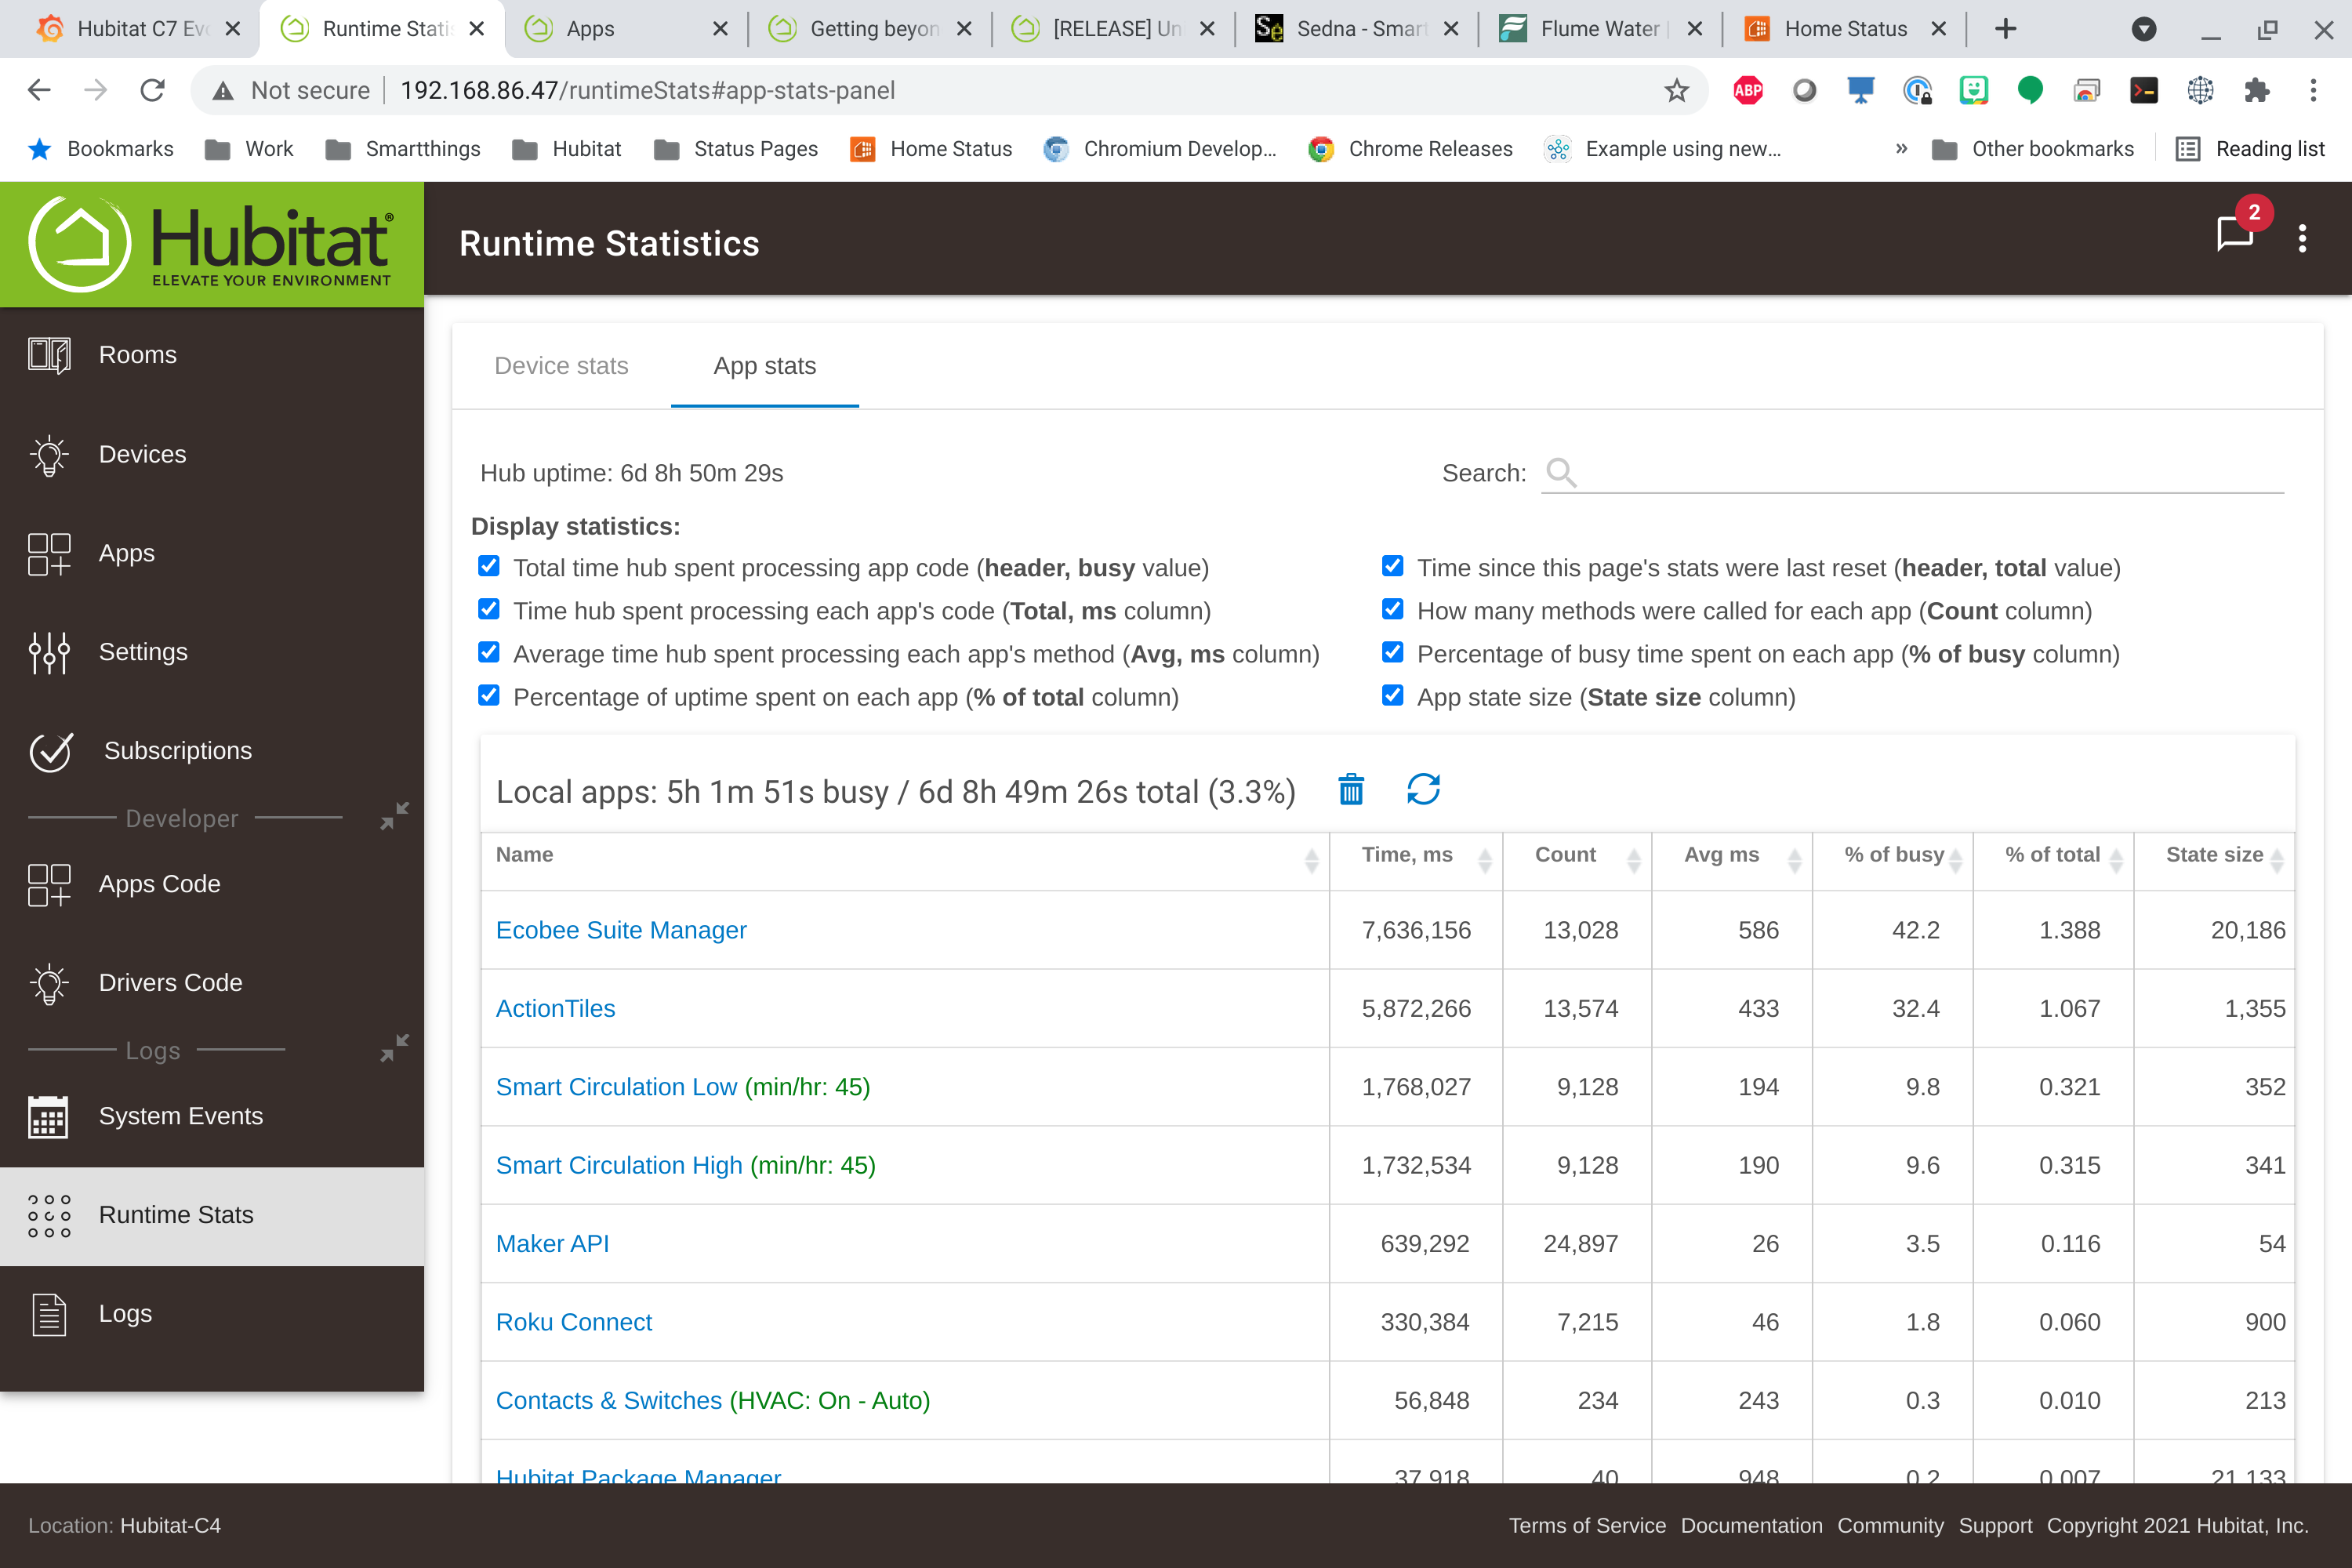The height and width of the screenshot is (1568, 2352).
Task: Open the Hubitat header three-dot menu
Action: pos(2303,238)
